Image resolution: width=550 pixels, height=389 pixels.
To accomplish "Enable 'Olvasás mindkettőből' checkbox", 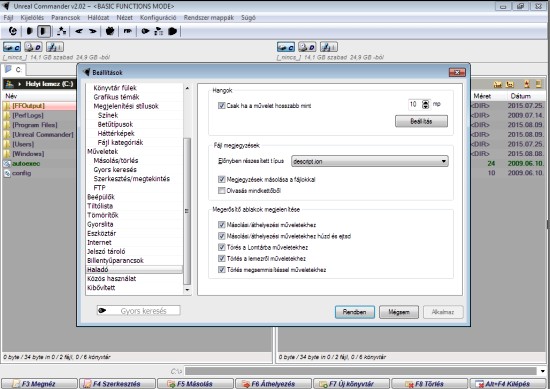I will point(221,190).
